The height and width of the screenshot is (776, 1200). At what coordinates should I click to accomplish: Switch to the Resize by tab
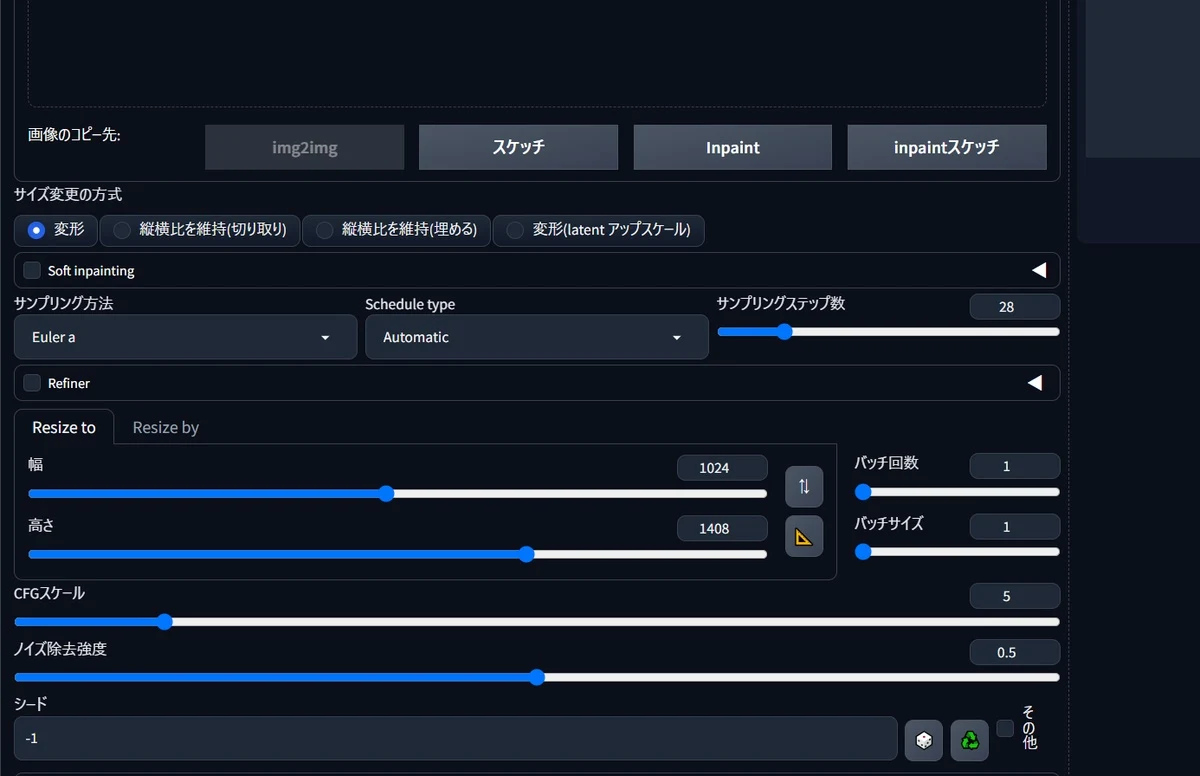(166, 427)
